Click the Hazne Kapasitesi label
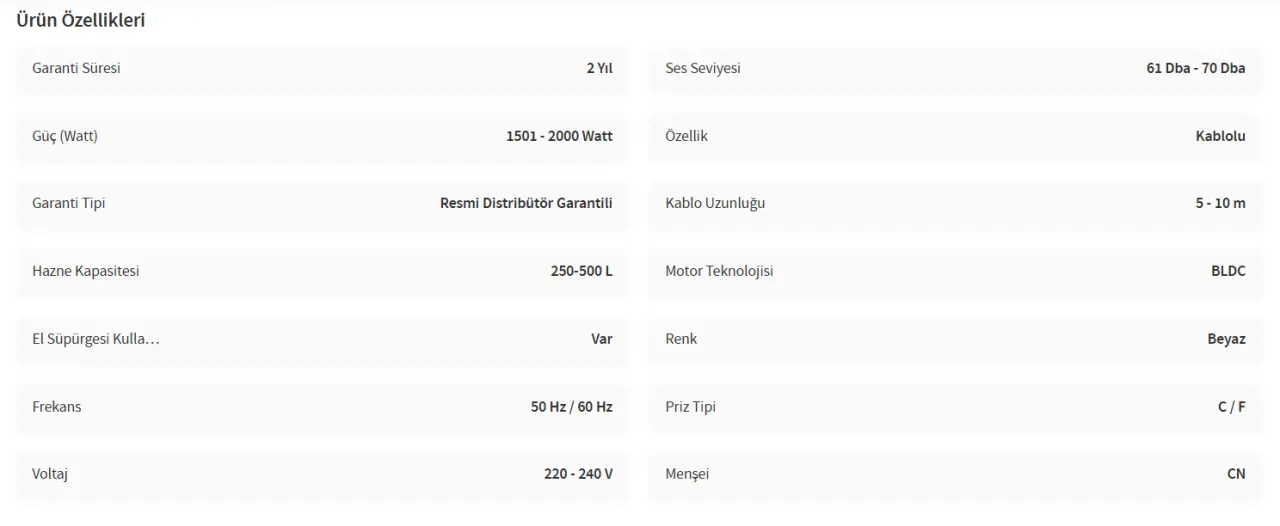Screen dimensions: 1280x526 pos(85,271)
